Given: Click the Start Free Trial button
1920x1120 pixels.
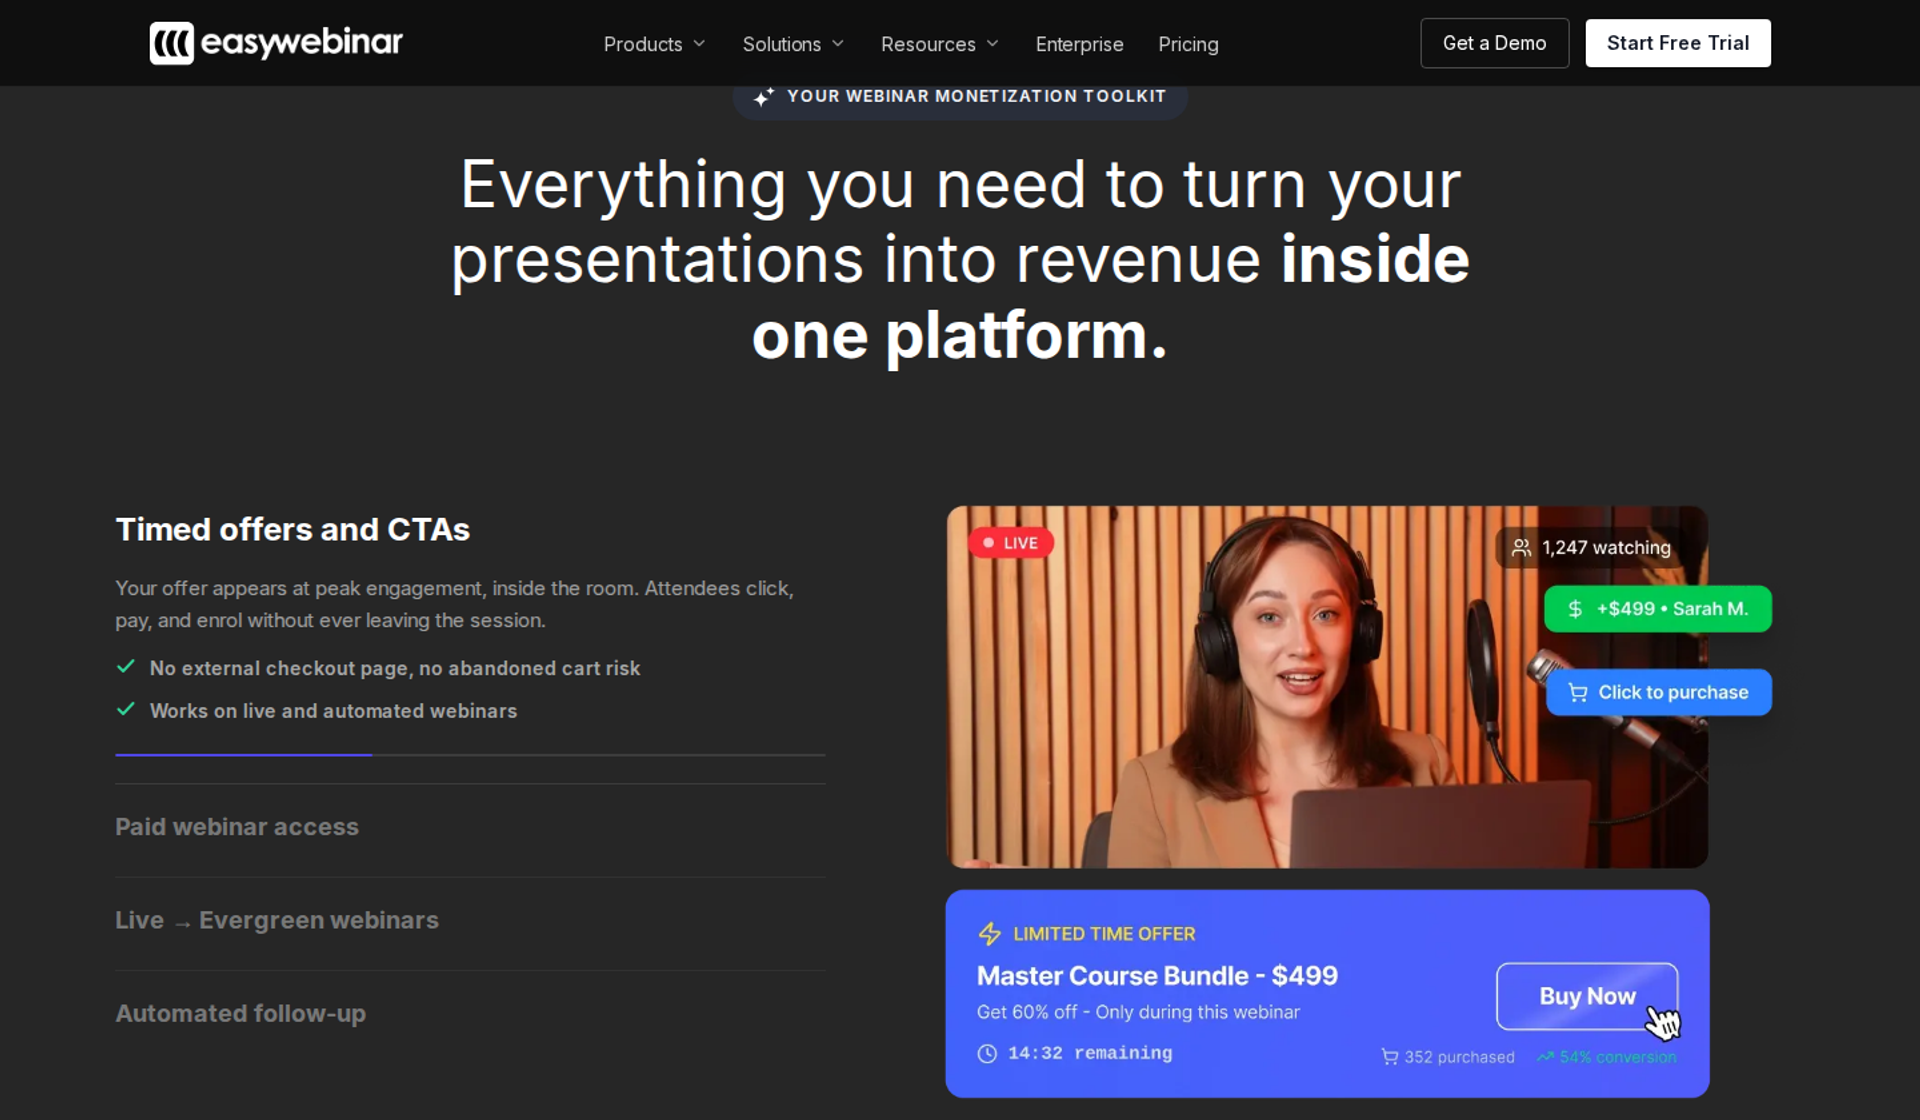Looking at the screenshot, I should pos(1677,43).
